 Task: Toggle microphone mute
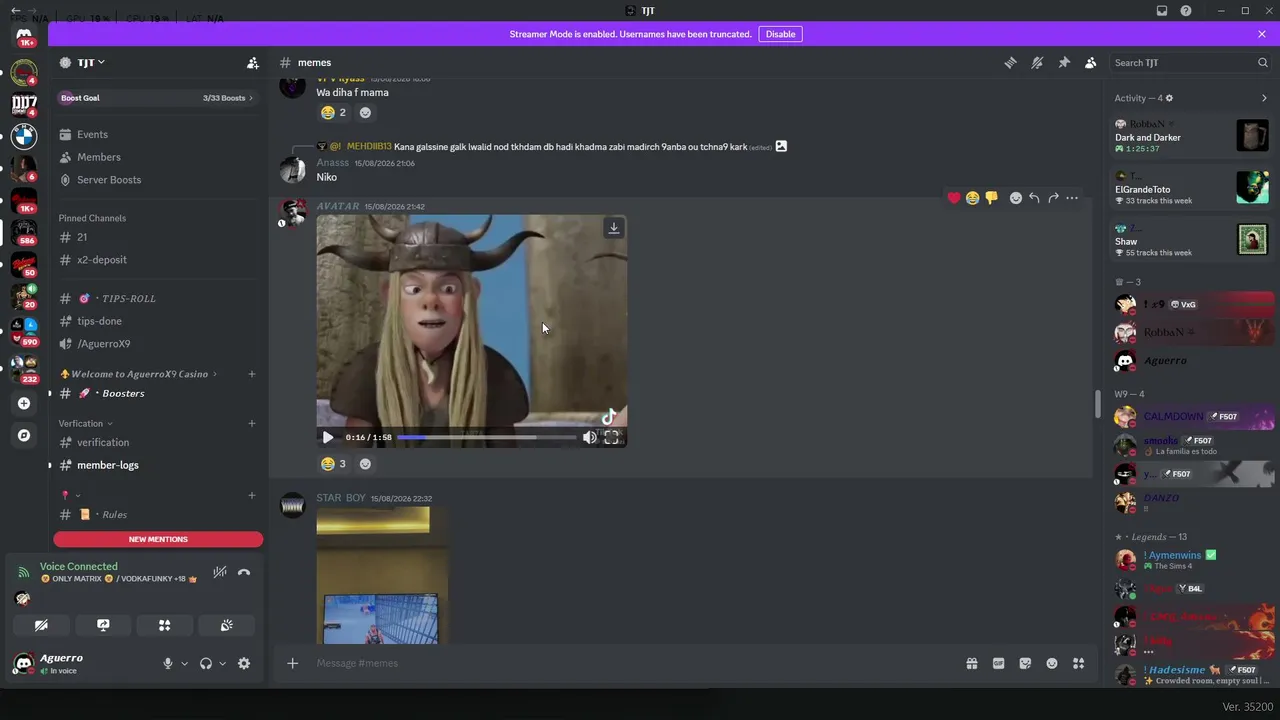pyautogui.click(x=168, y=663)
